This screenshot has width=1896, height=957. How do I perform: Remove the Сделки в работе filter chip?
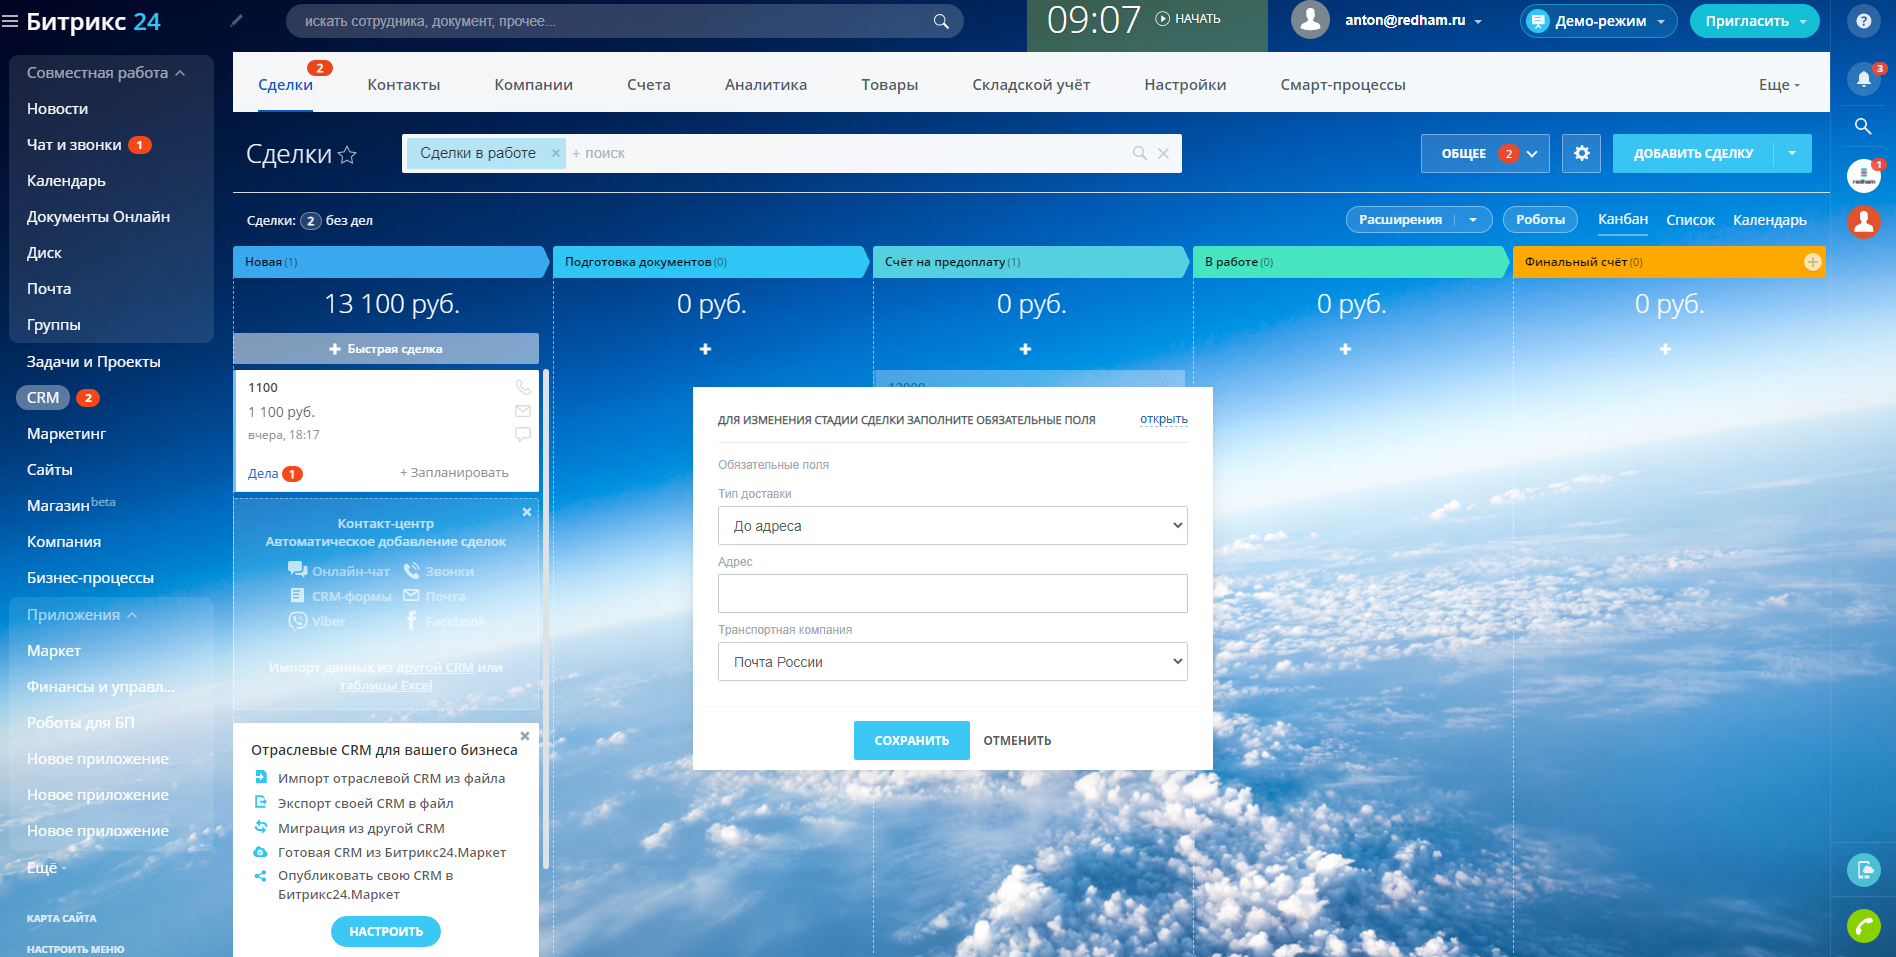tap(556, 154)
